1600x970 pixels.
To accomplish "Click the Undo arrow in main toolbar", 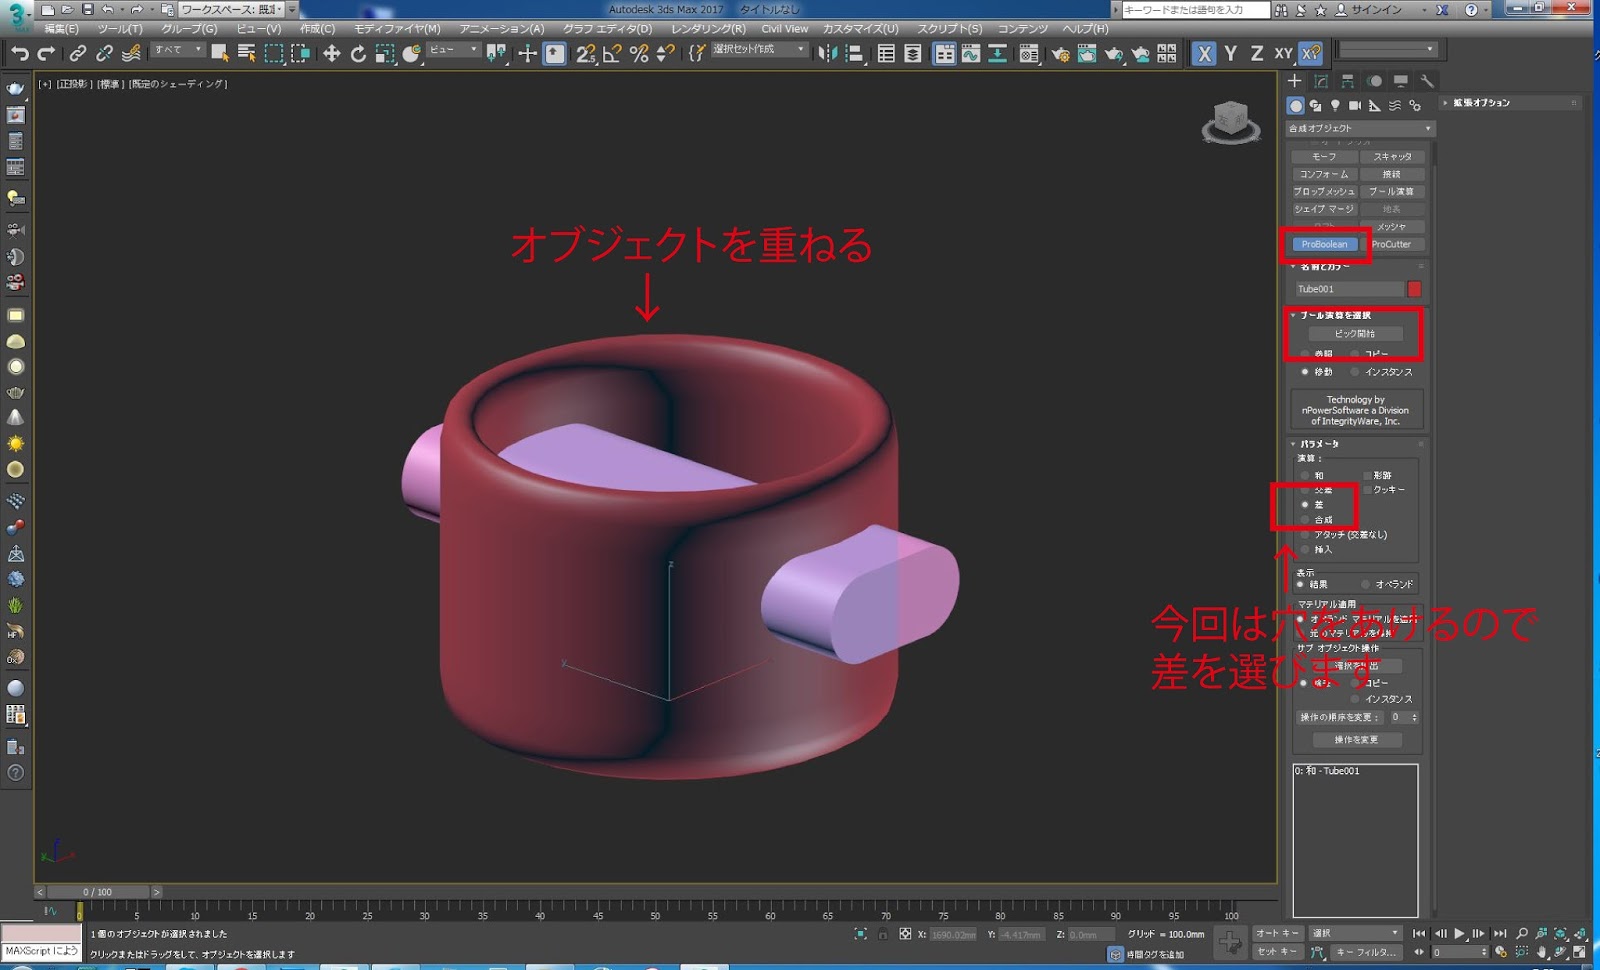I will coord(20,54).
